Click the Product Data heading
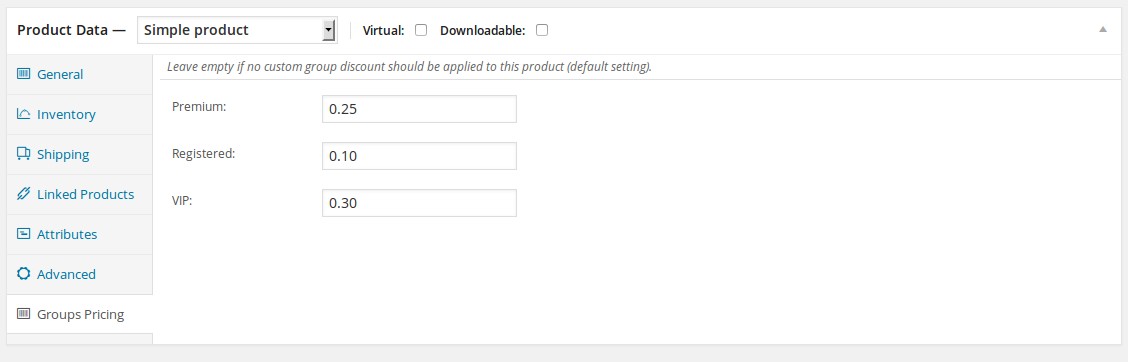The height and width of the screenshot is (362, 1128). 71,30
